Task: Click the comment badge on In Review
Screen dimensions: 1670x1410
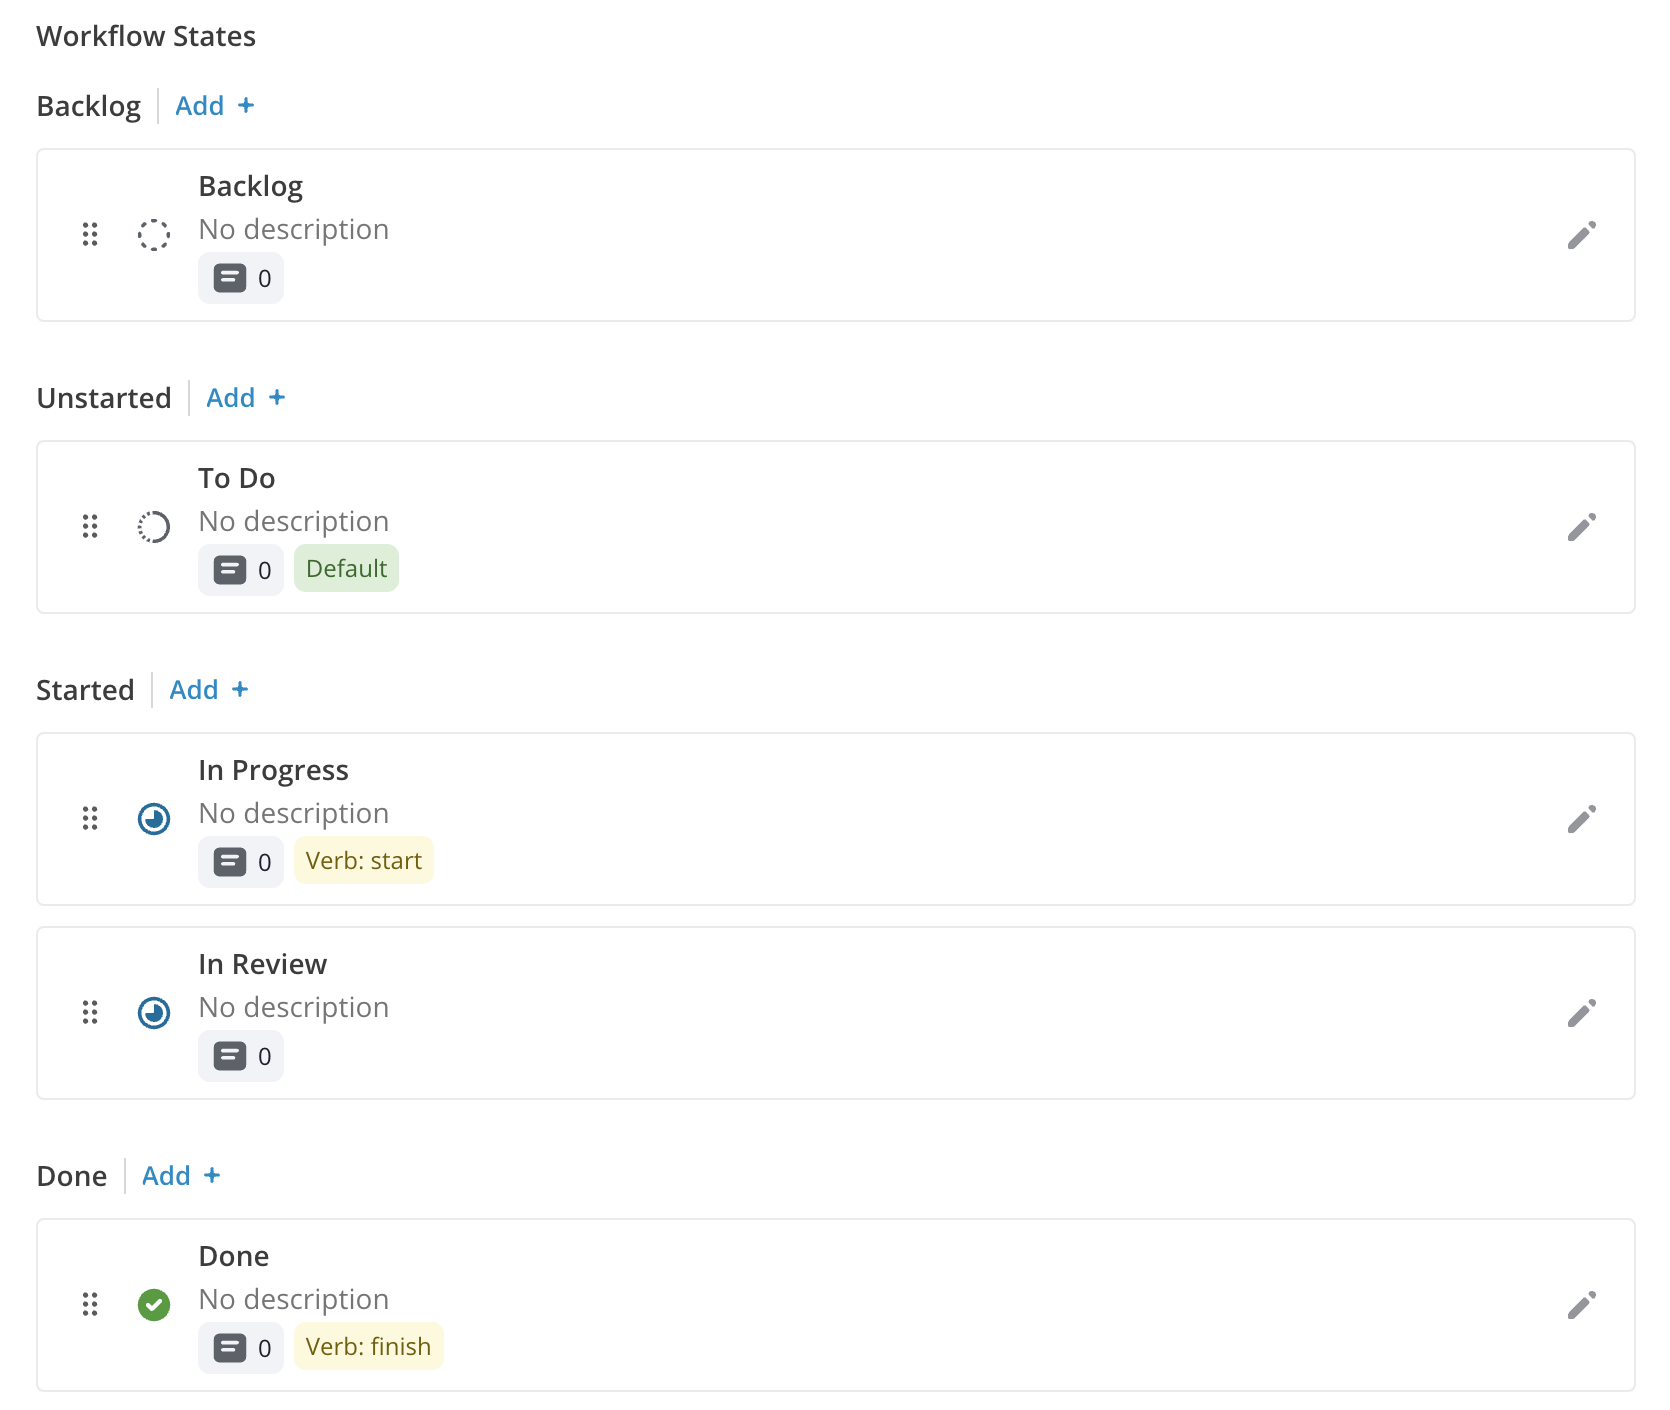Action: pyautogui.click(x=241, y=1055)
